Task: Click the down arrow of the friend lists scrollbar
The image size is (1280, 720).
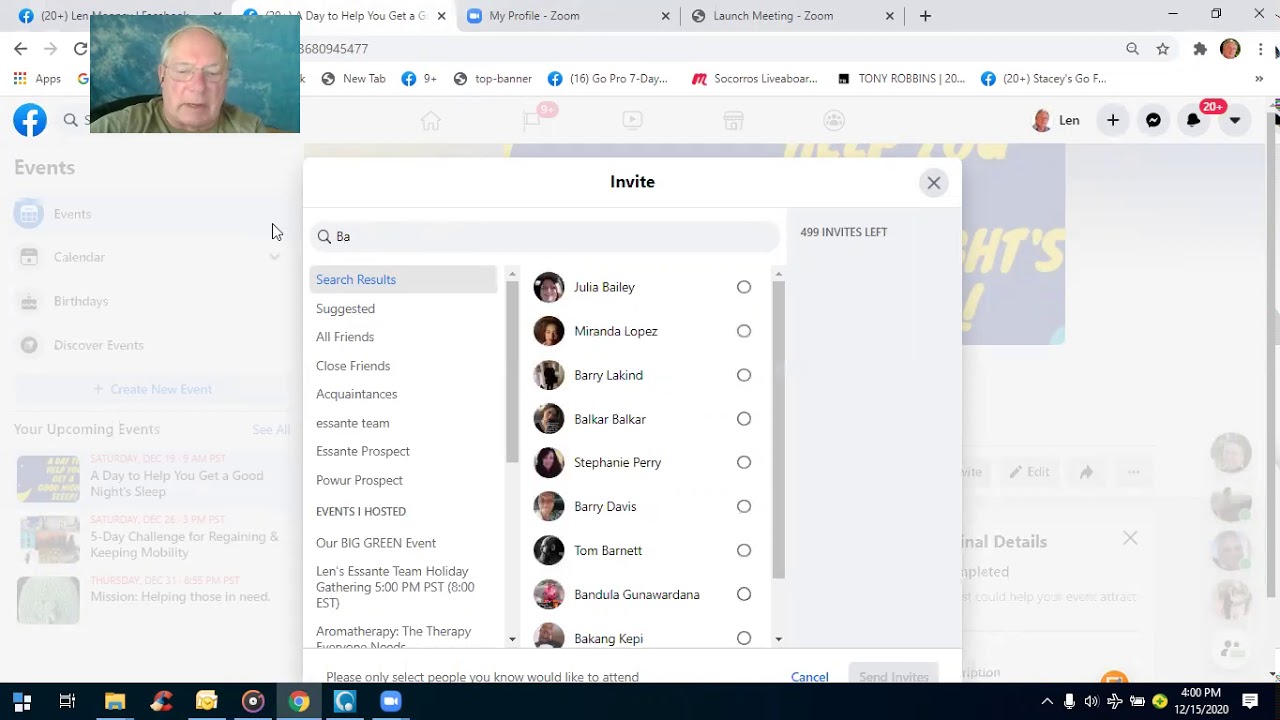Action: pyautogui.click(x=512, y=639)
